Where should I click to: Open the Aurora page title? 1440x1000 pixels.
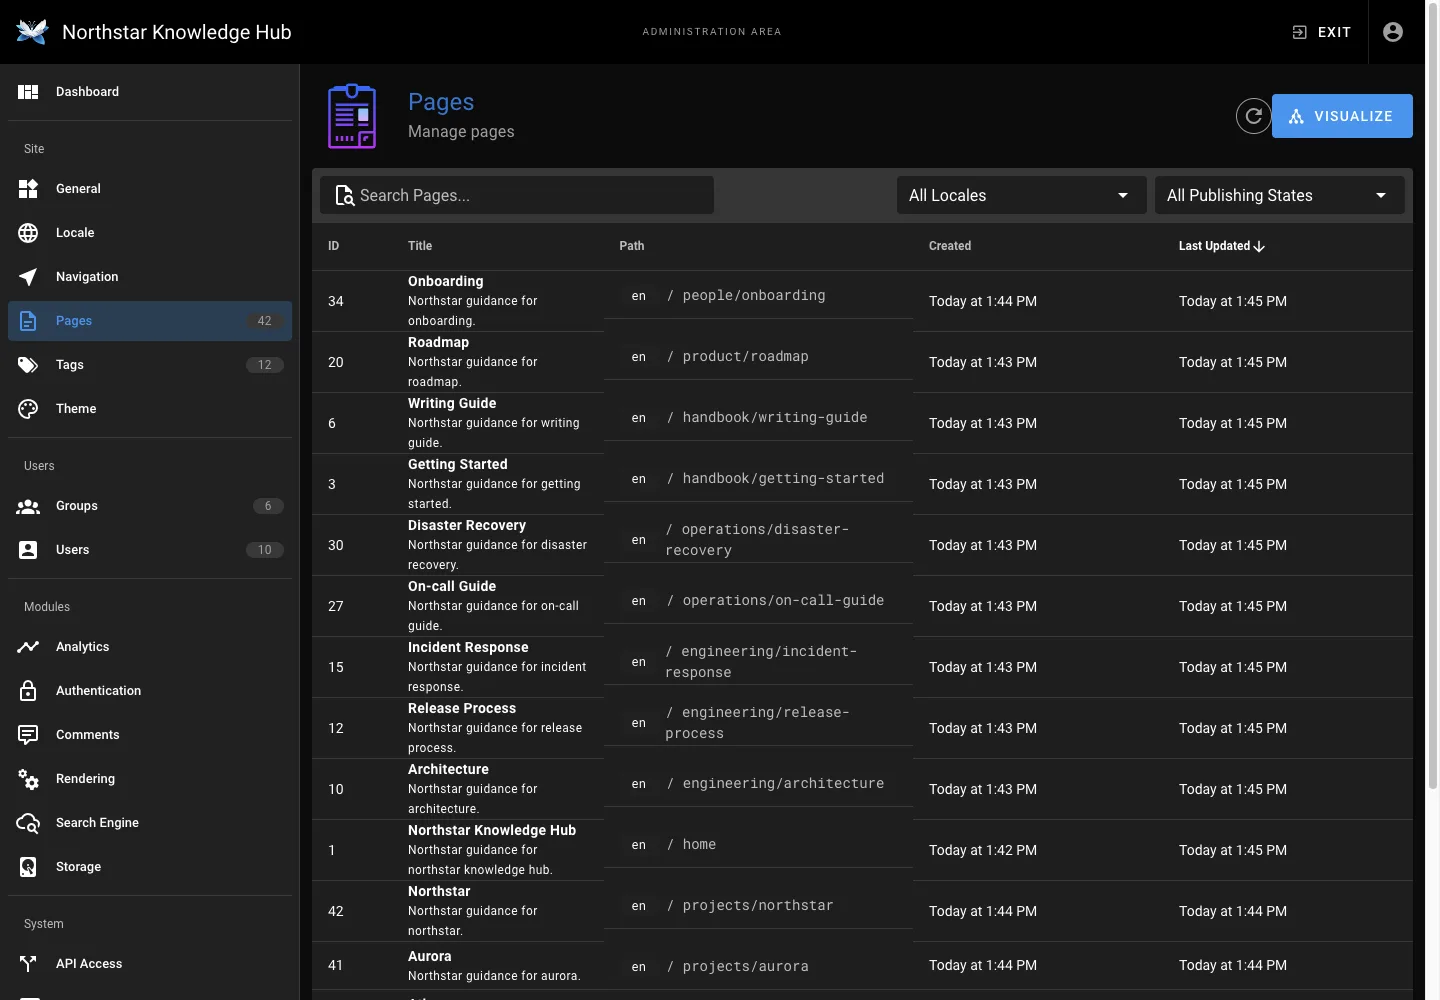point(429,956)
